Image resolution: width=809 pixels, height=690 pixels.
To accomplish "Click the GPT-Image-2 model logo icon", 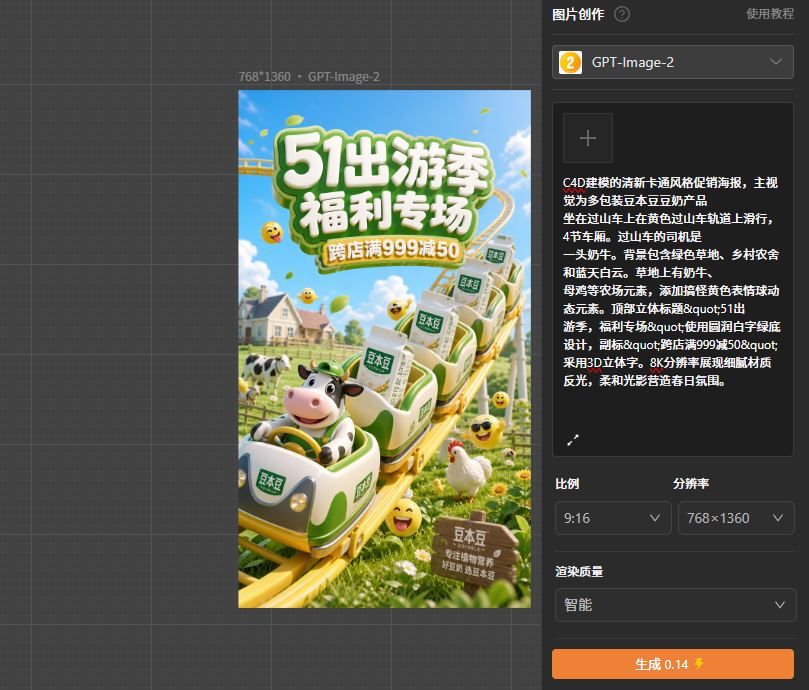I will 570,62.
